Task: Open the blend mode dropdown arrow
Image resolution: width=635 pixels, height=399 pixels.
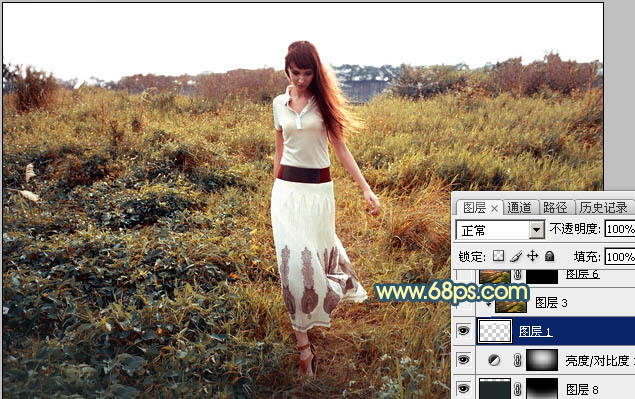Action: click(x=537, y=230)
